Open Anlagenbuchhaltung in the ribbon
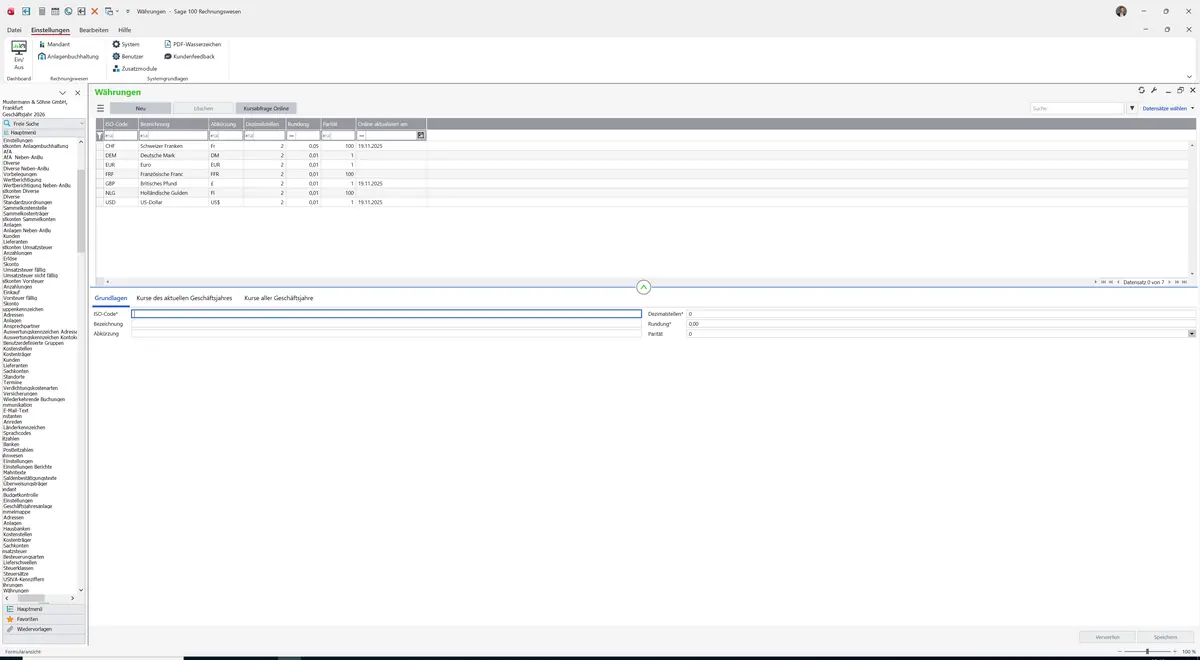Image resolution: width=1200 pixels, height=660 pixels. point(69,57)
